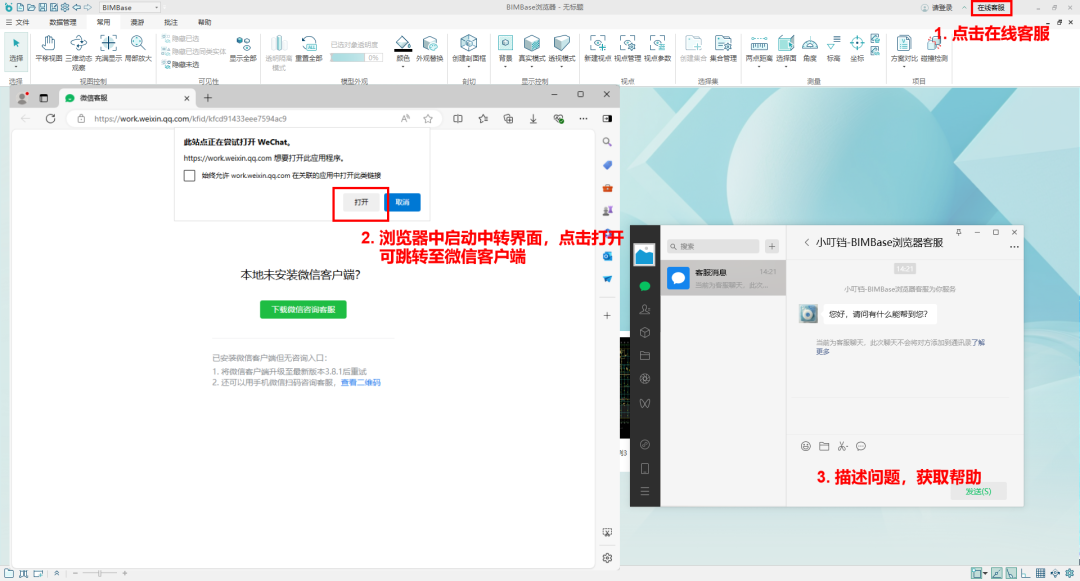Open browser downloads icon
1080x581 pixels.
click(533, 118)
